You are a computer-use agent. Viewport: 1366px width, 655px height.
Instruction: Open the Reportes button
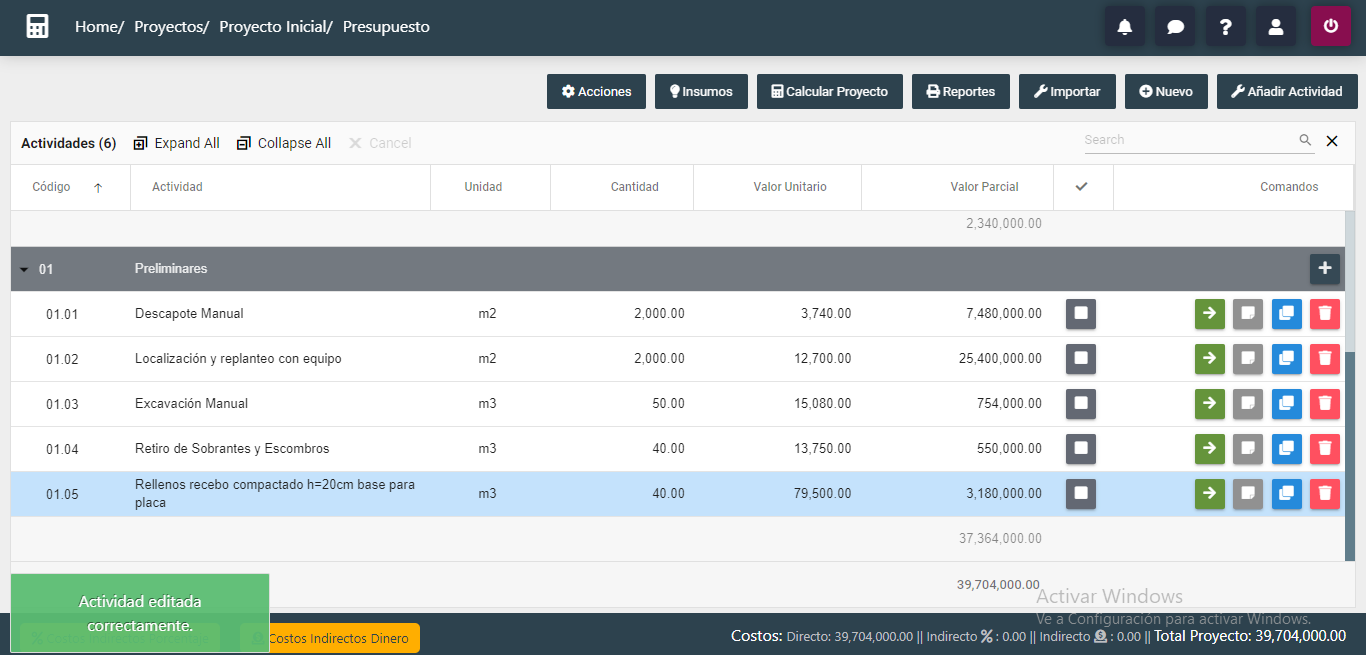click(x=960, y=92)
